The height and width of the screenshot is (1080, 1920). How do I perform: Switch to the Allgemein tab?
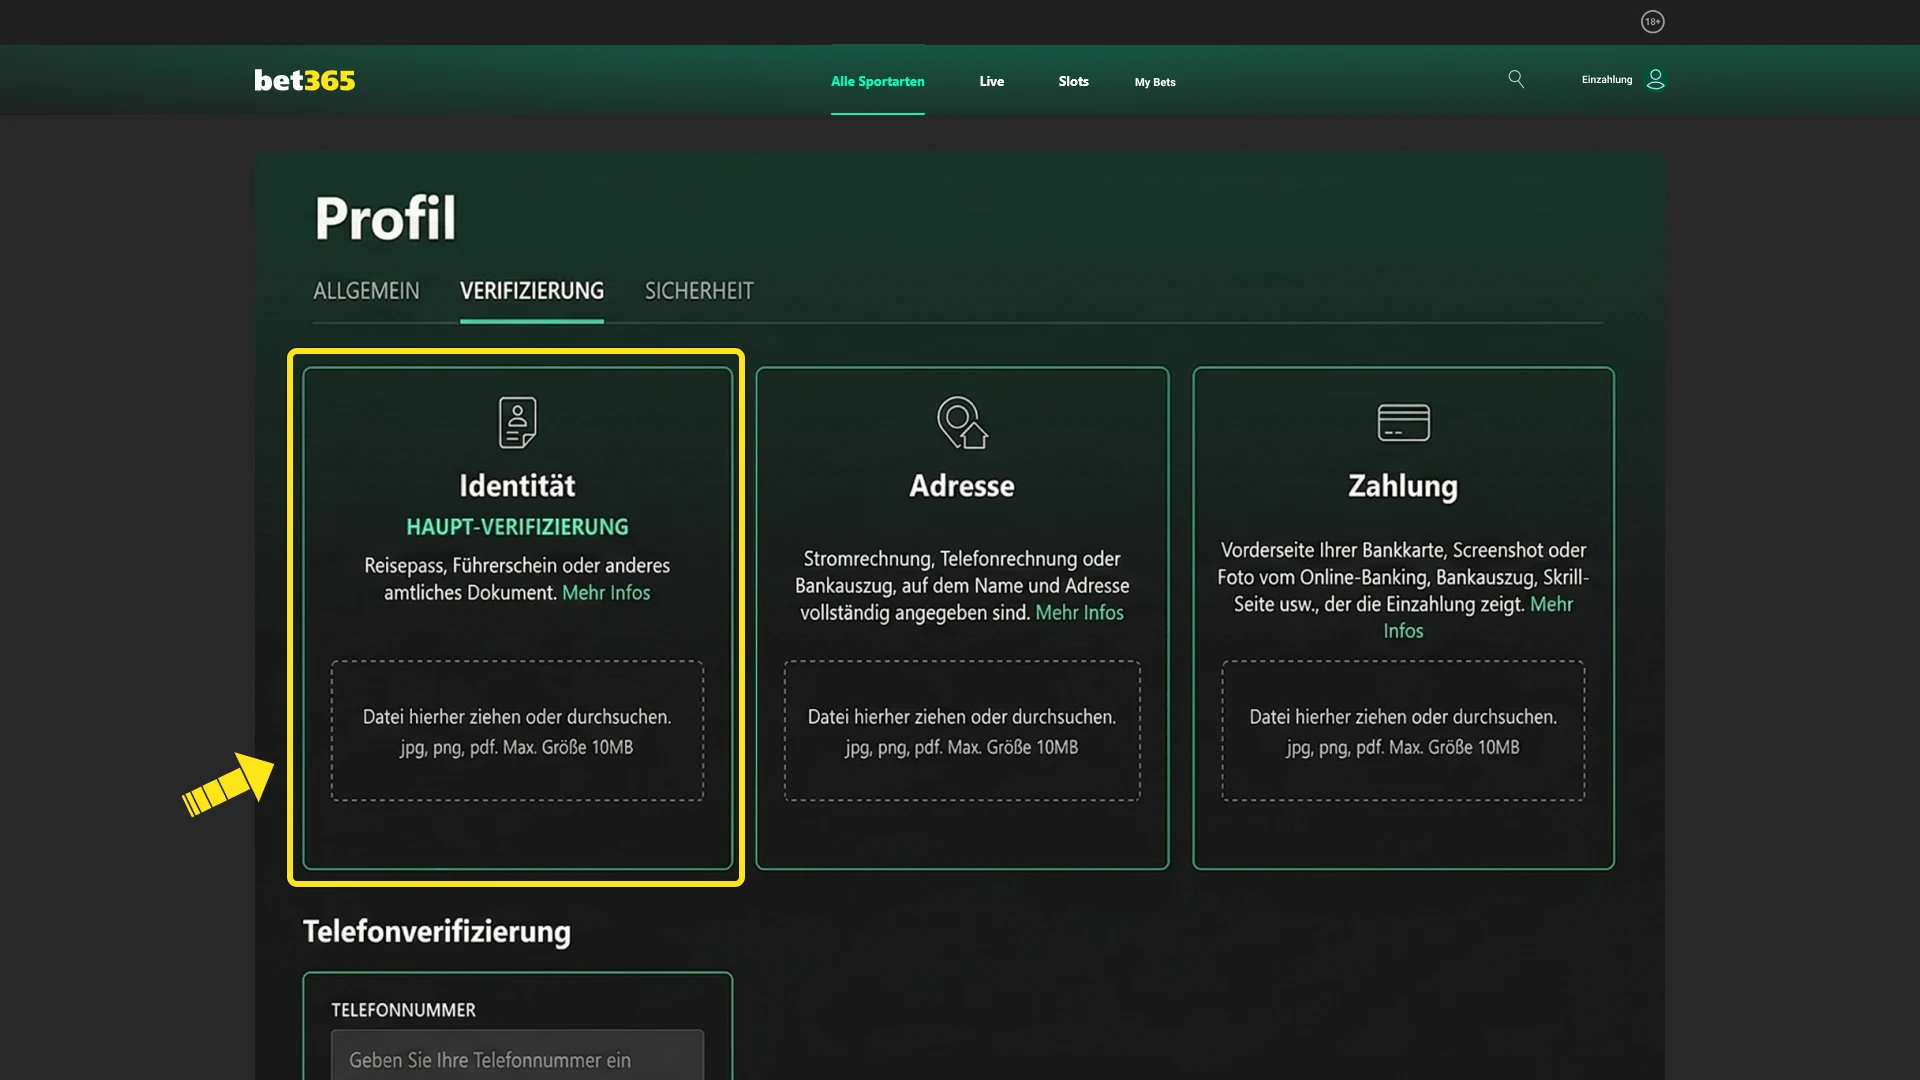(365, 291)
